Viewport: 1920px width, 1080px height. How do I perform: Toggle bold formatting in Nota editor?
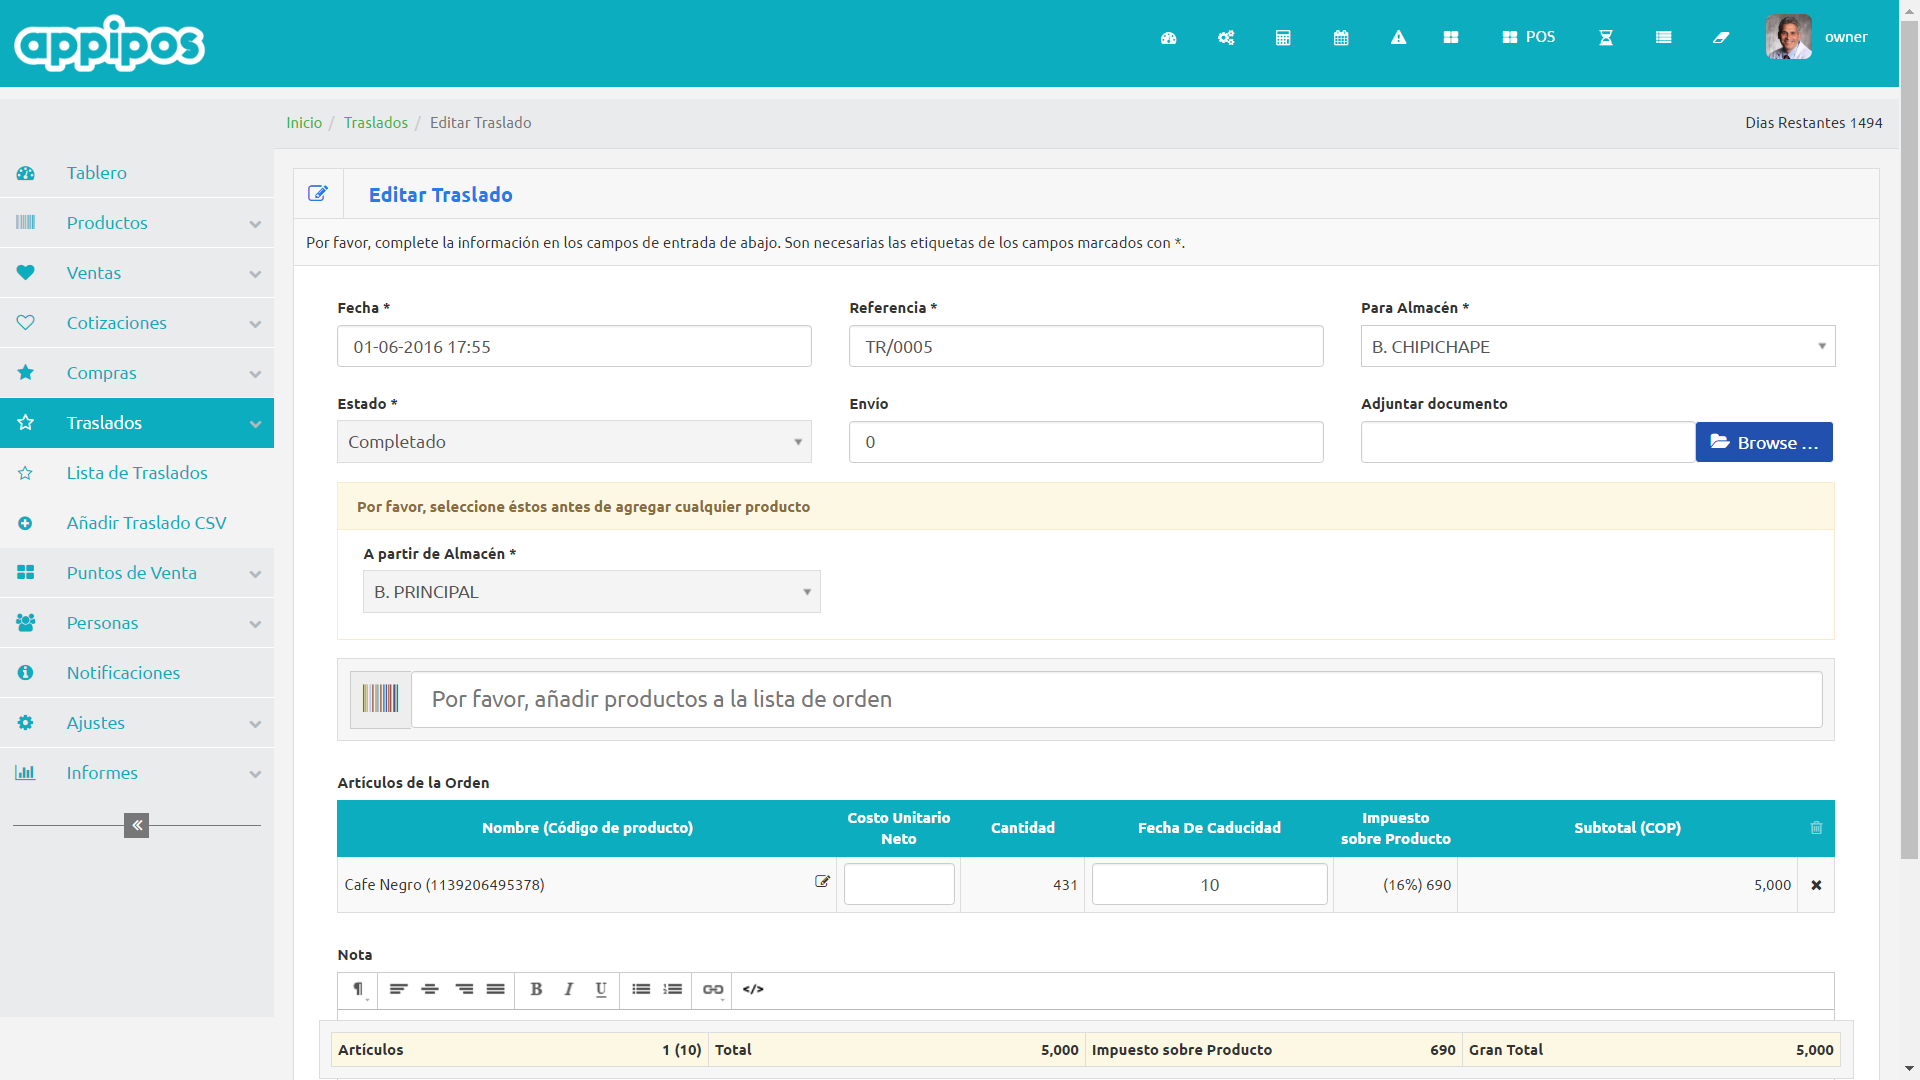coord(536,989)
